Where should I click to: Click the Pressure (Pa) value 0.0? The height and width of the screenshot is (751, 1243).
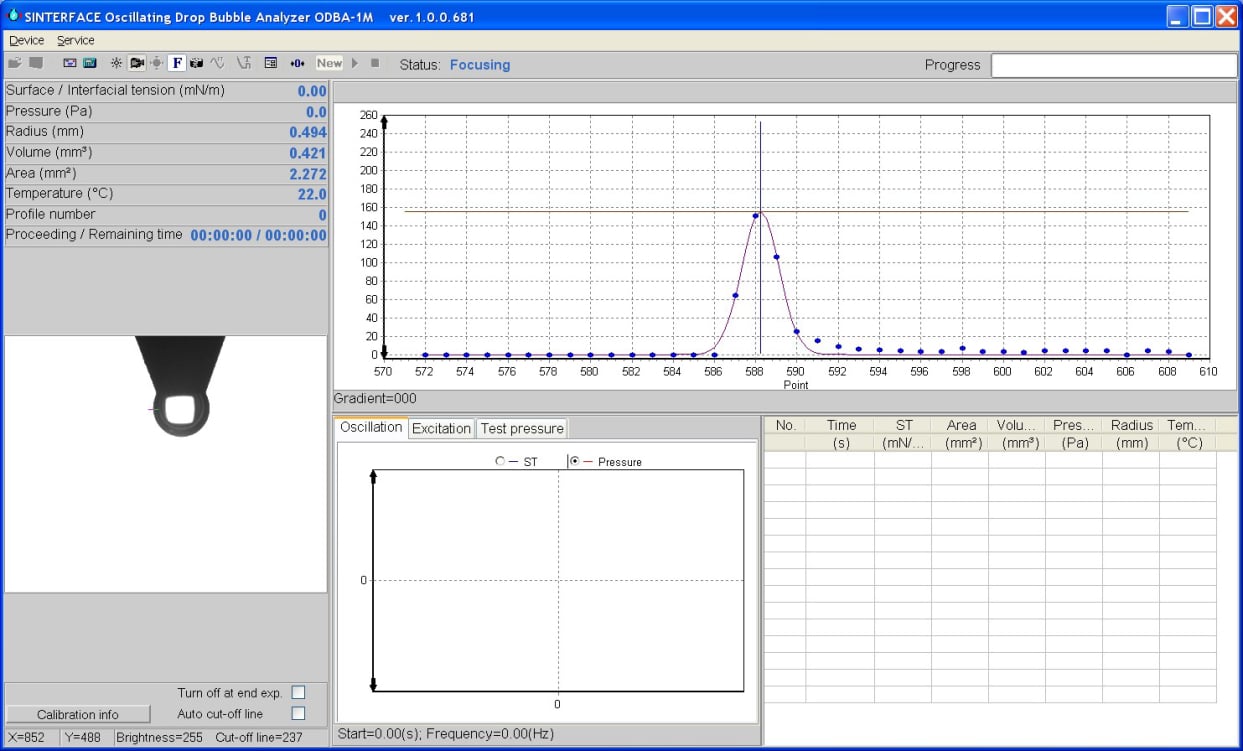click(x=316, y=112)
